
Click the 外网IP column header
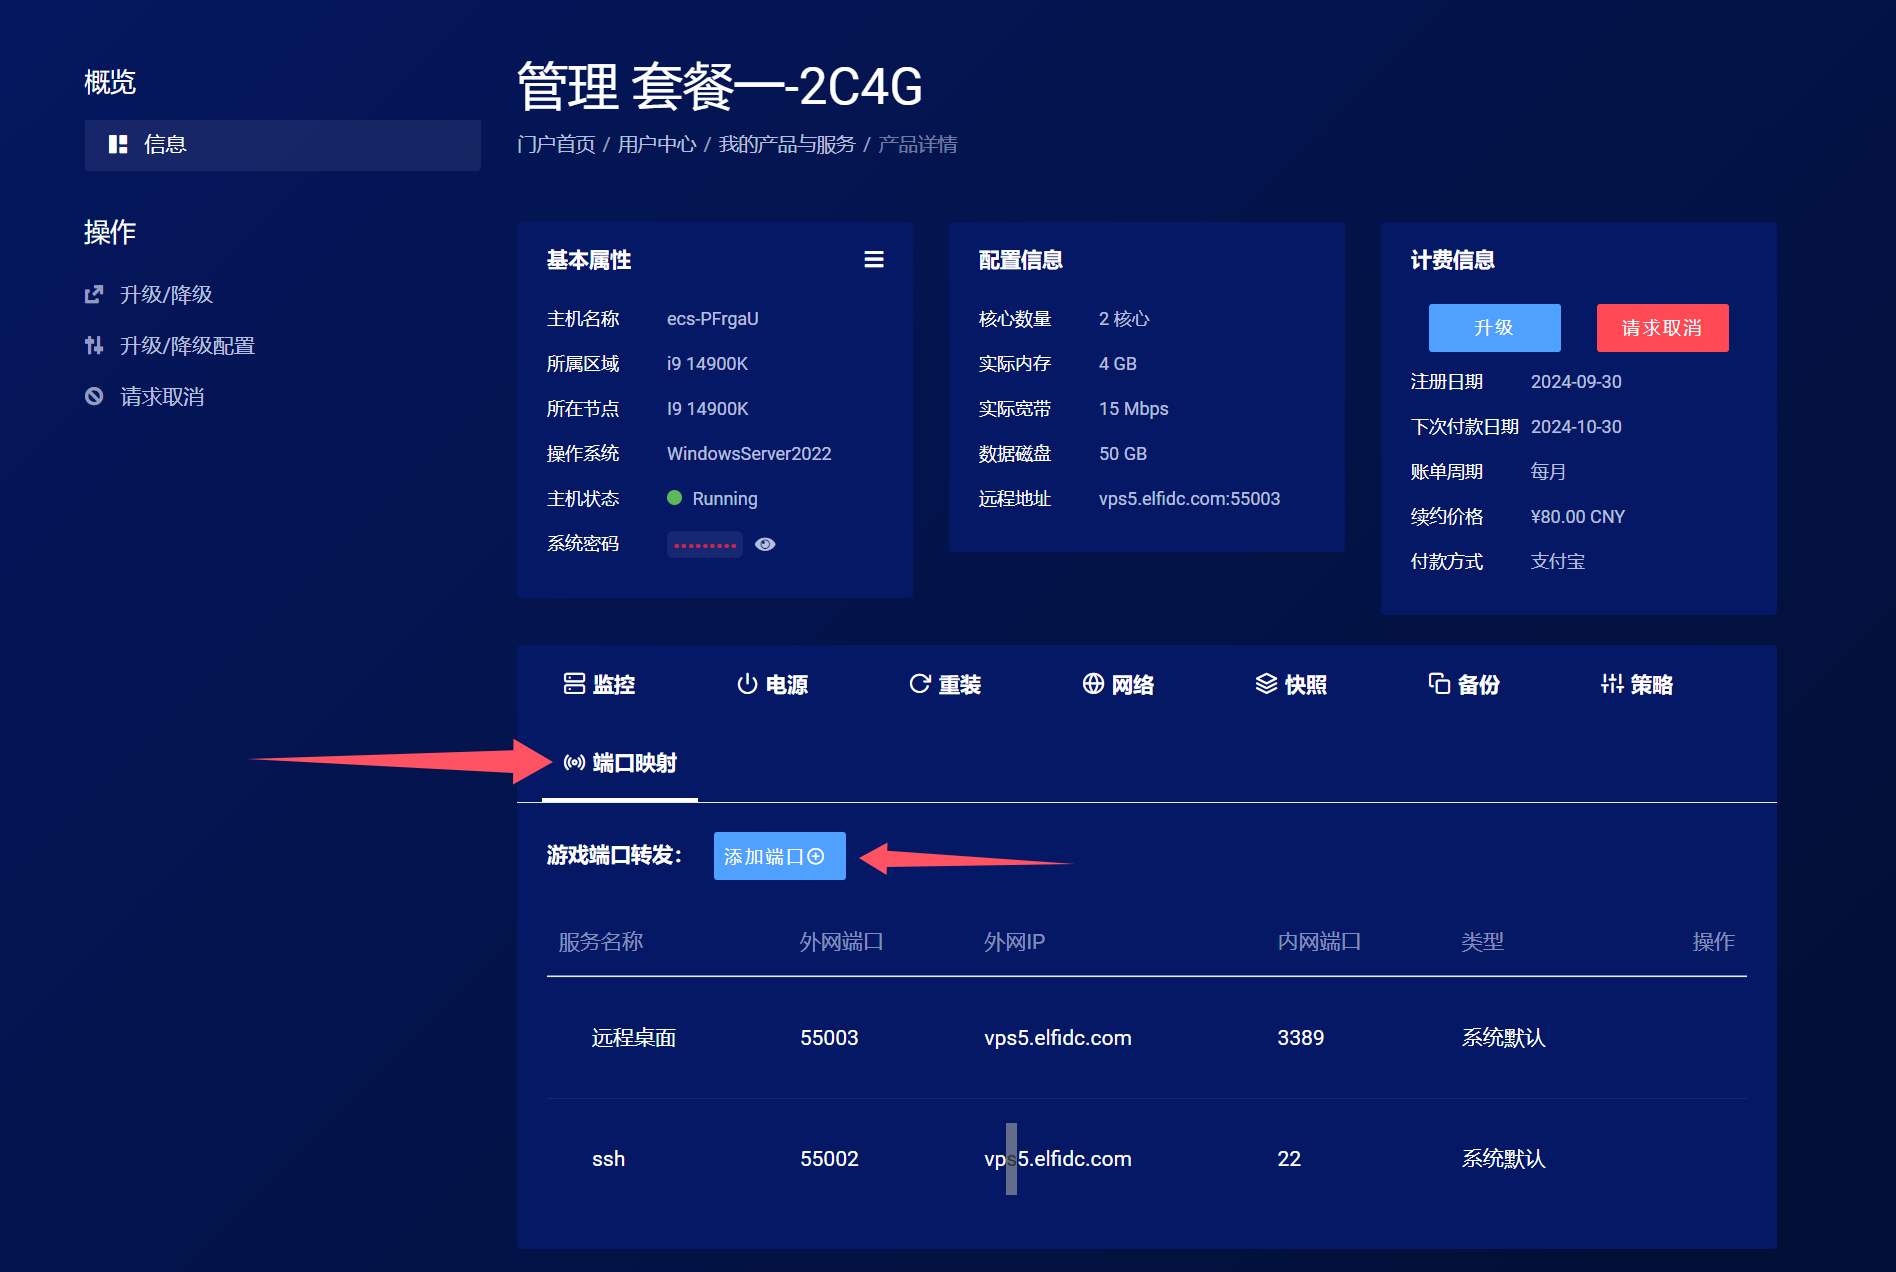(x=1014, y=942)
